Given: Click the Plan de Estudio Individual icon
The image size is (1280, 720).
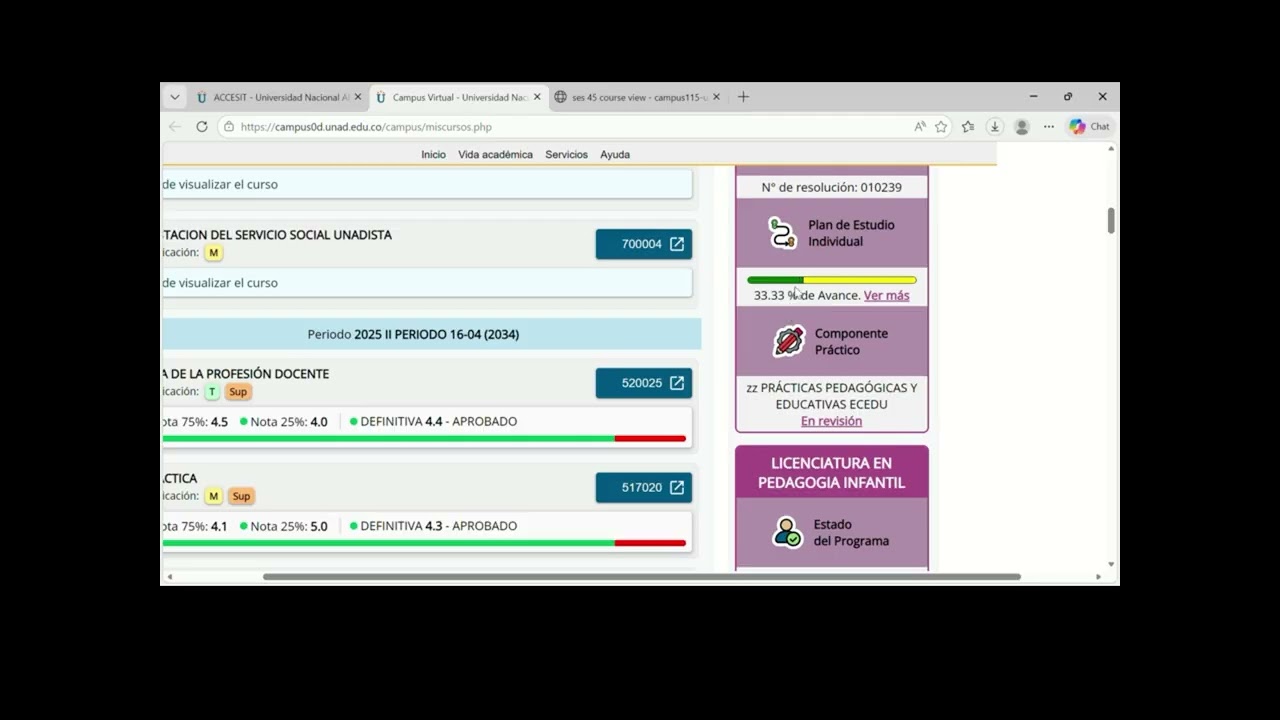Looking at the screenshot, I should pyautogui.click(x=782, y=232).
